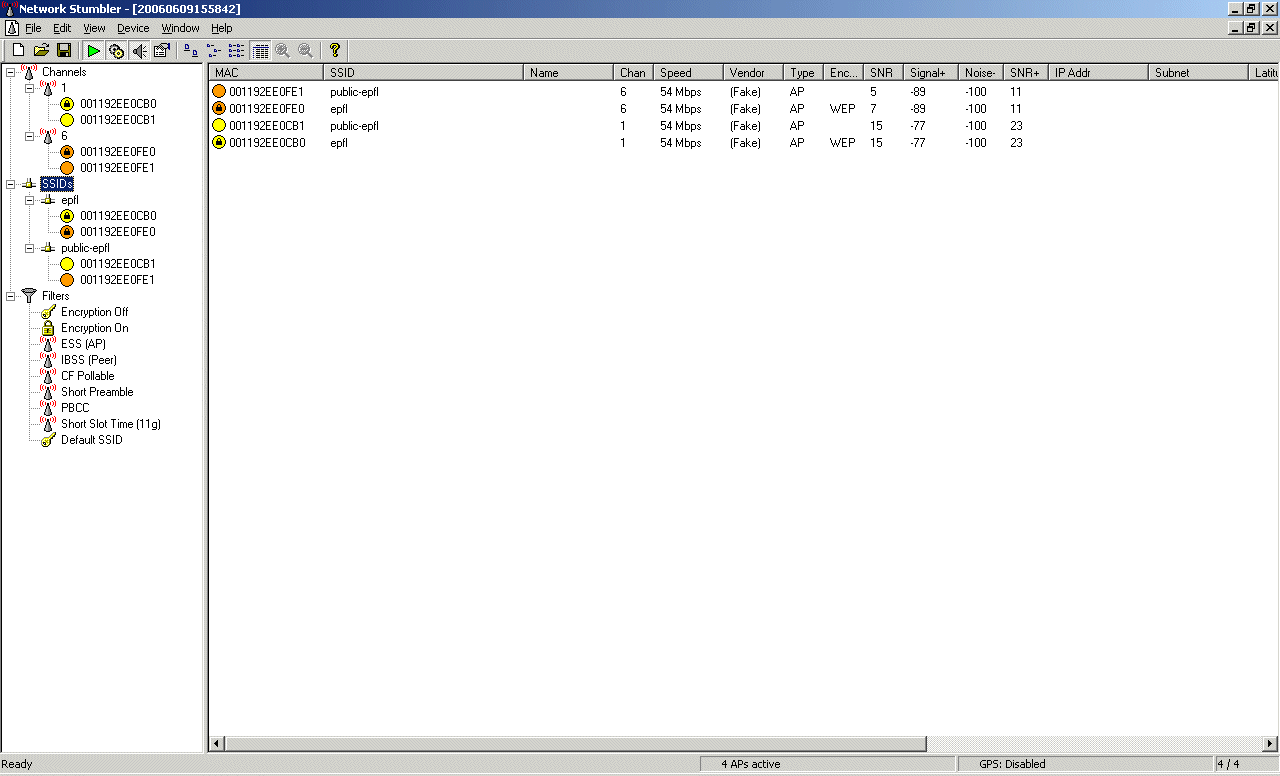
Task: Select list row with MAC 001192EE0FE1
Action: pyautogui.click(x=743, y=92)
